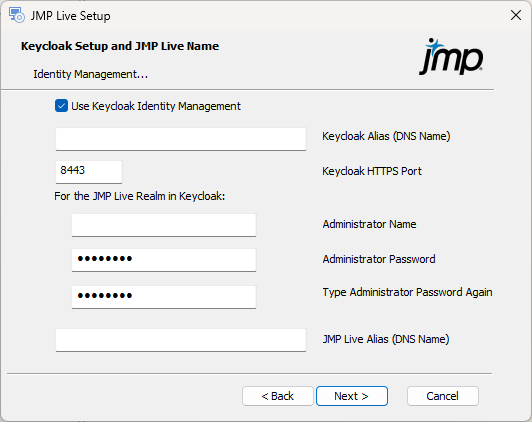Click the Keycloak Alias DNS Name field
Screen dimensions: 532x422
coord(181,139)
